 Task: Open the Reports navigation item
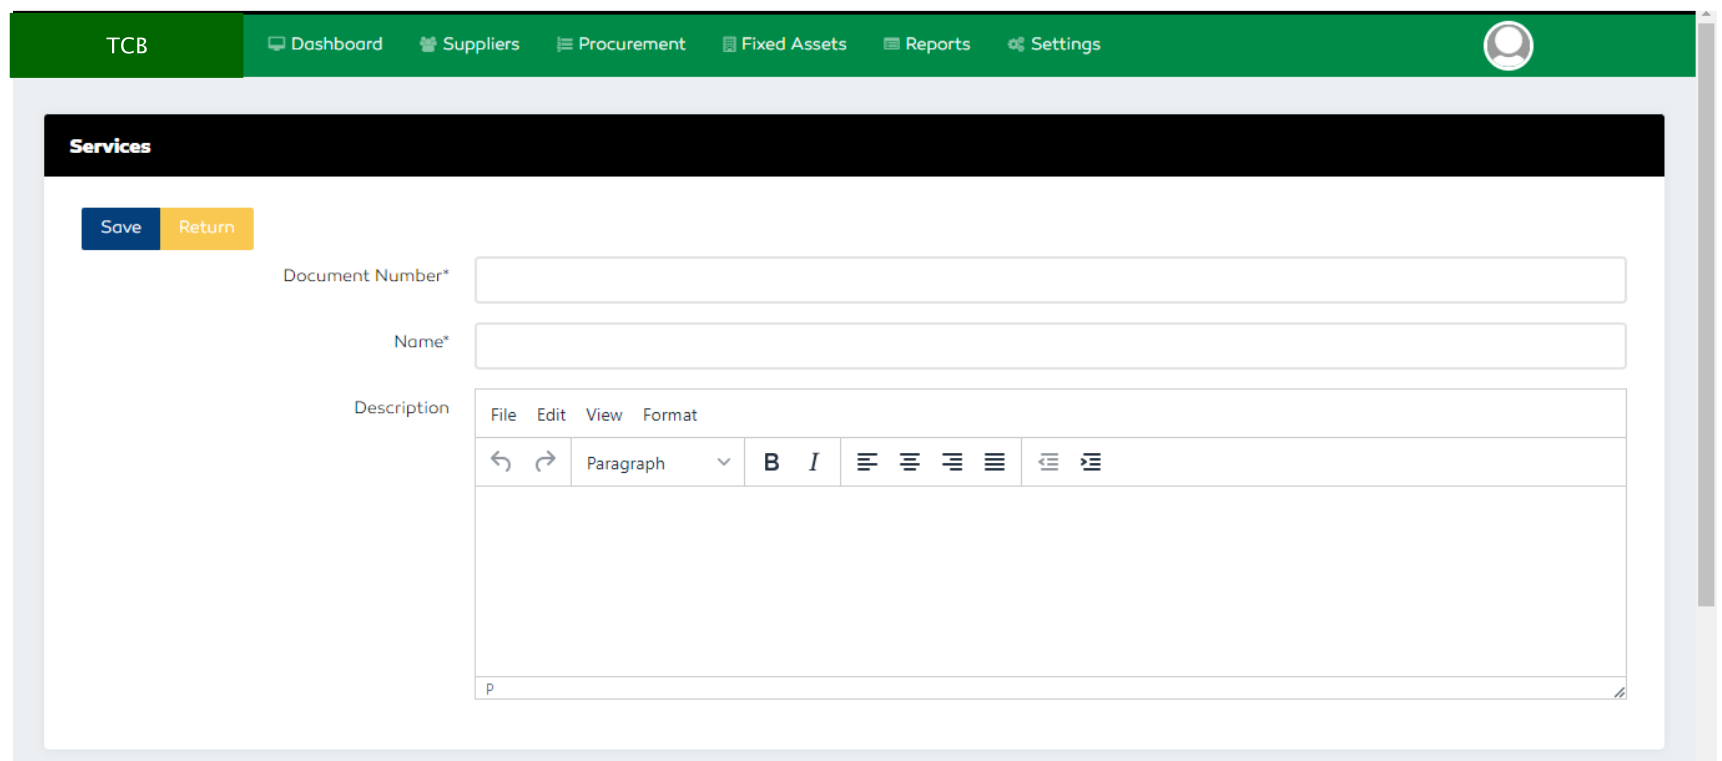[x=927, y=44]
